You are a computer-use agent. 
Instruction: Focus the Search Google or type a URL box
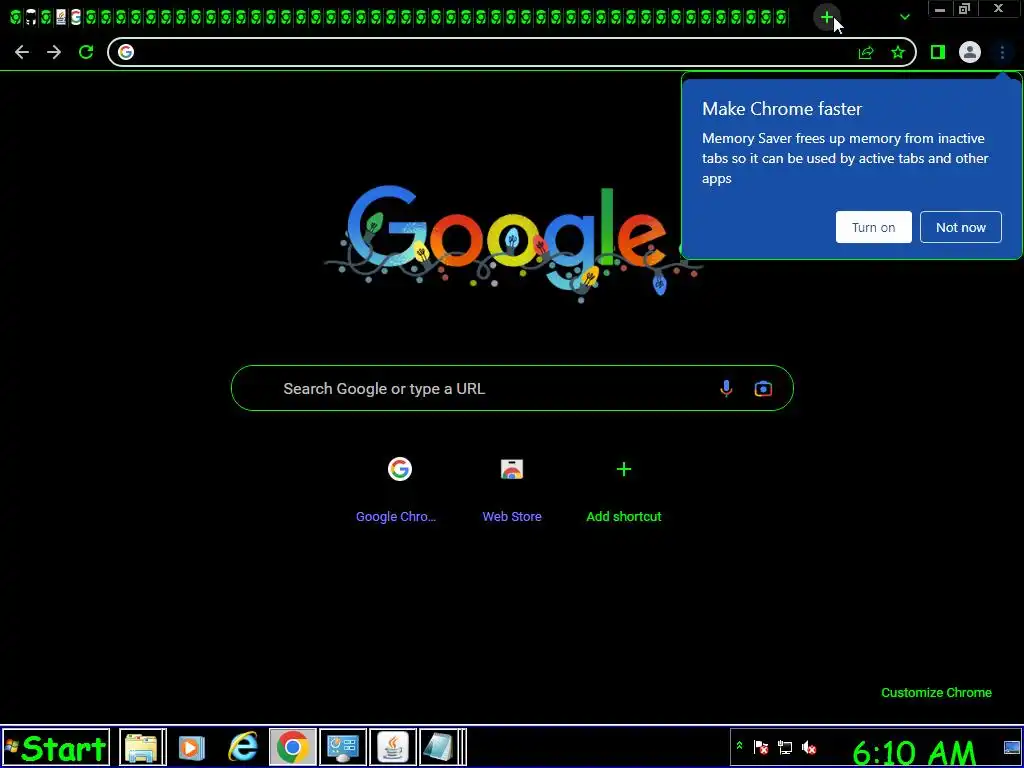pyautogui.click(x=512, y=389)
